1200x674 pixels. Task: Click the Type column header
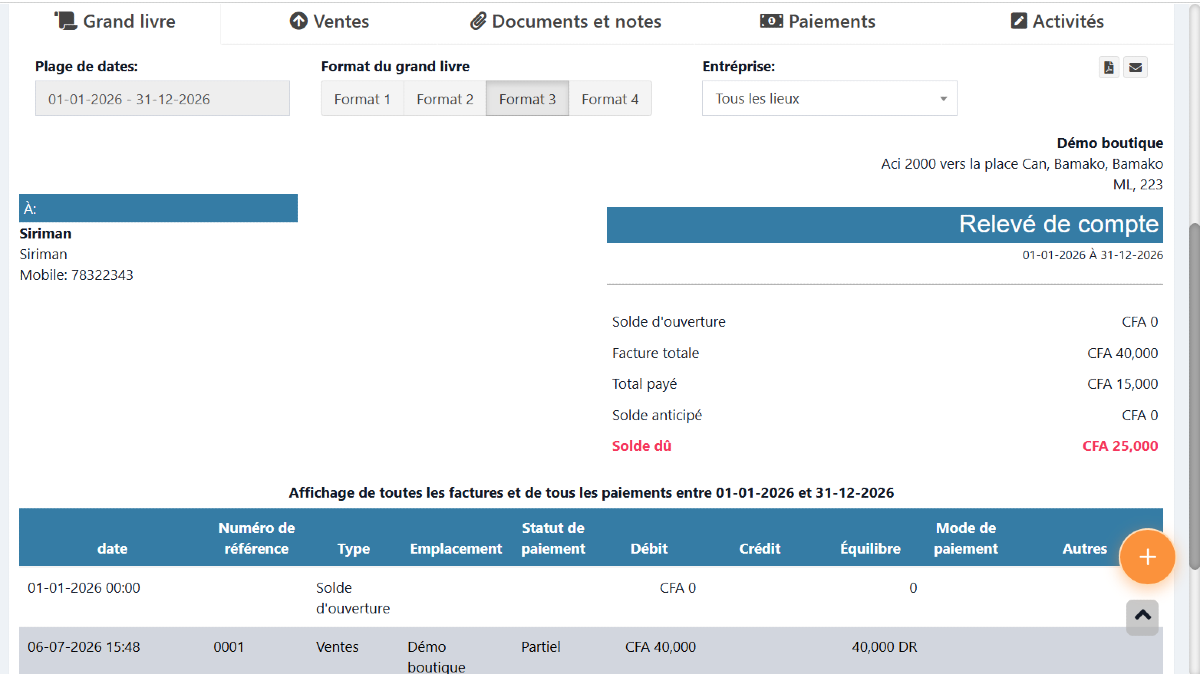(x=353, y=549)
